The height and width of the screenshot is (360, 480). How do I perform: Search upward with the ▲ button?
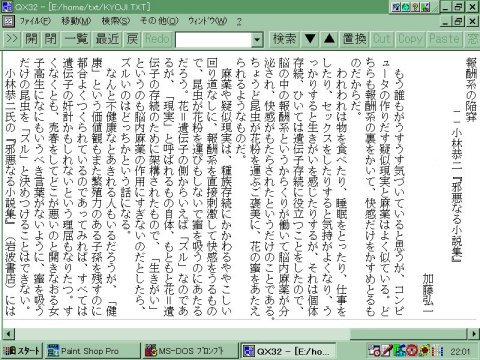point(329,39)
